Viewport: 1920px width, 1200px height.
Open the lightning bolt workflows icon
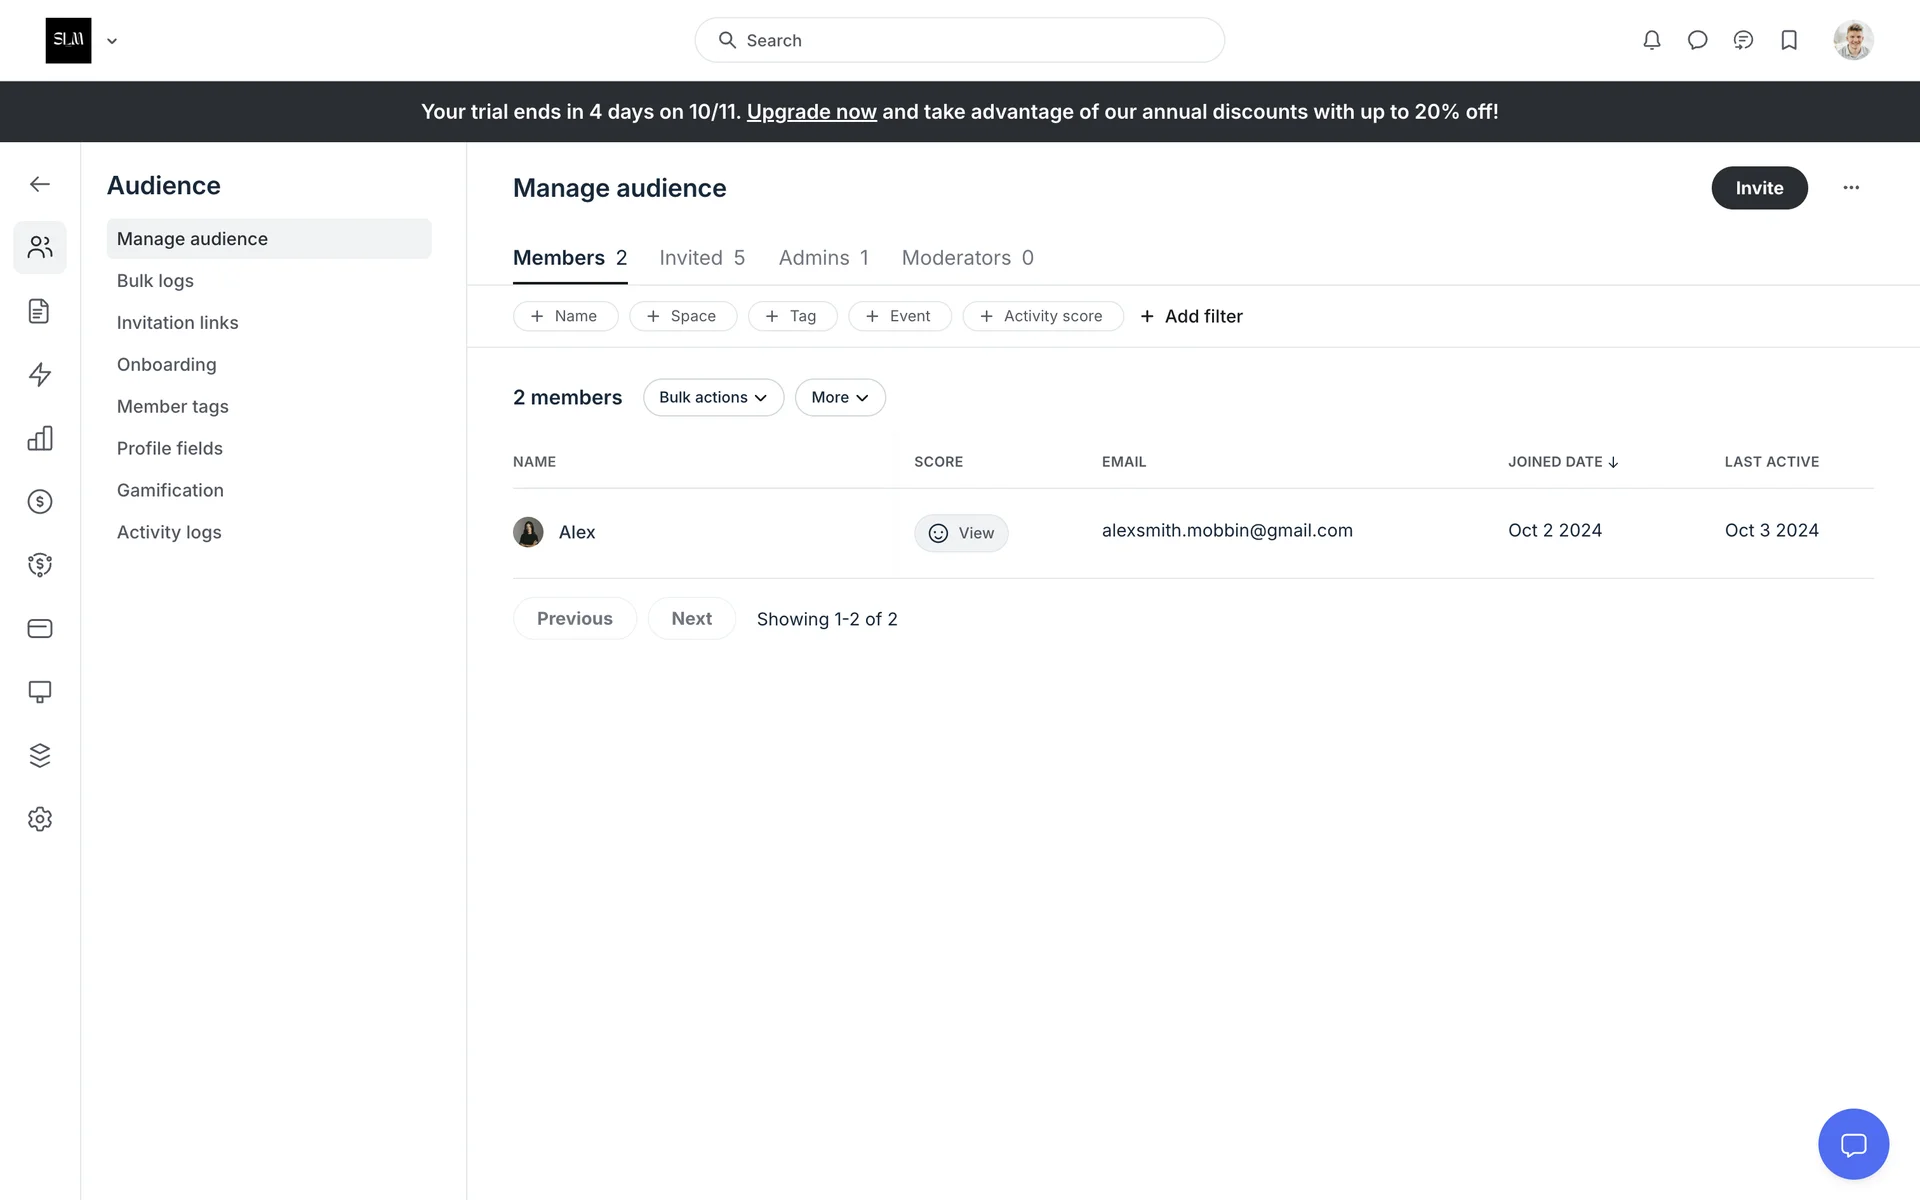[40, 375]
